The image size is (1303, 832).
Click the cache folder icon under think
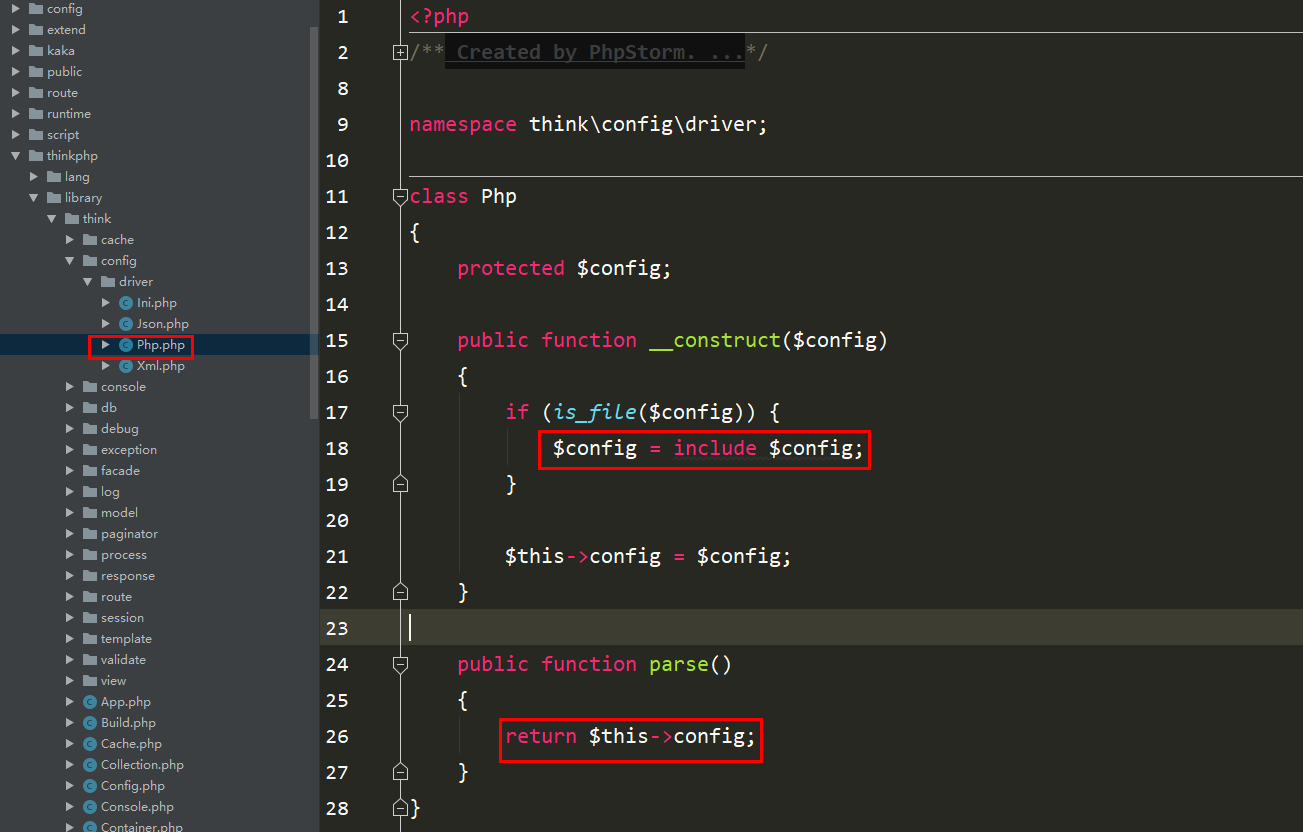point(90,240)
